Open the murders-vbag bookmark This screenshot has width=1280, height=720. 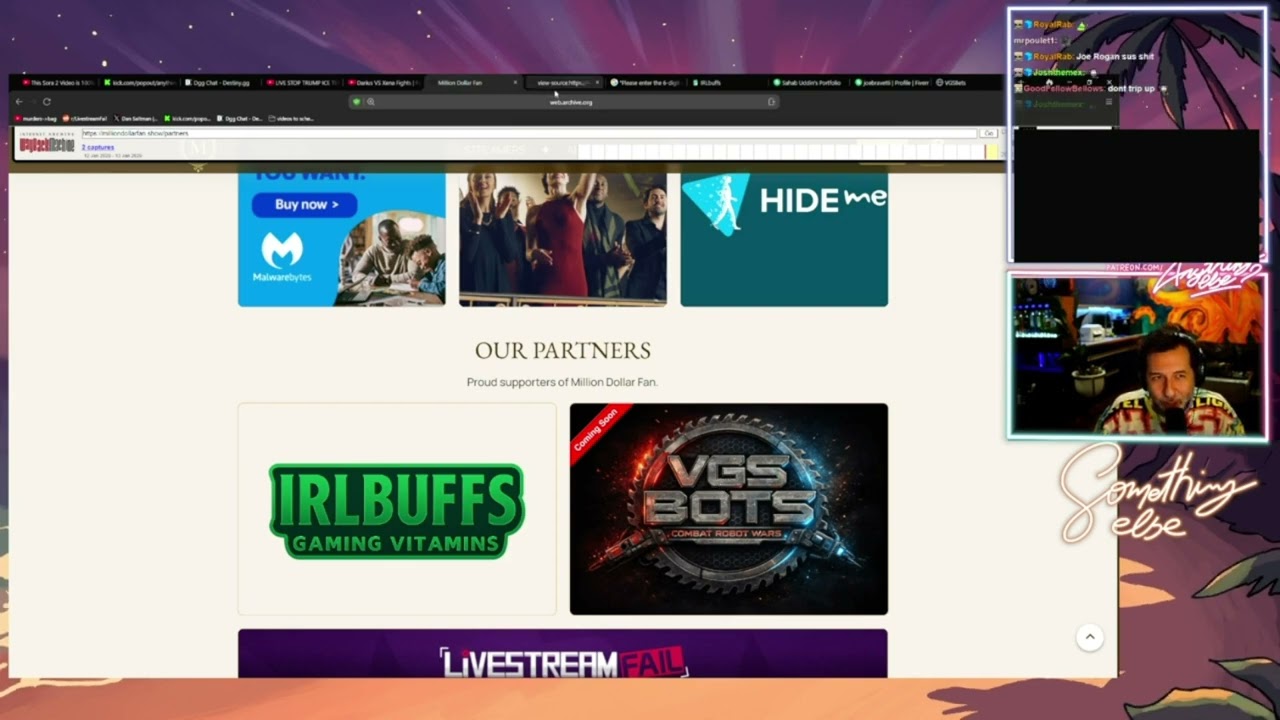(36, 119)
